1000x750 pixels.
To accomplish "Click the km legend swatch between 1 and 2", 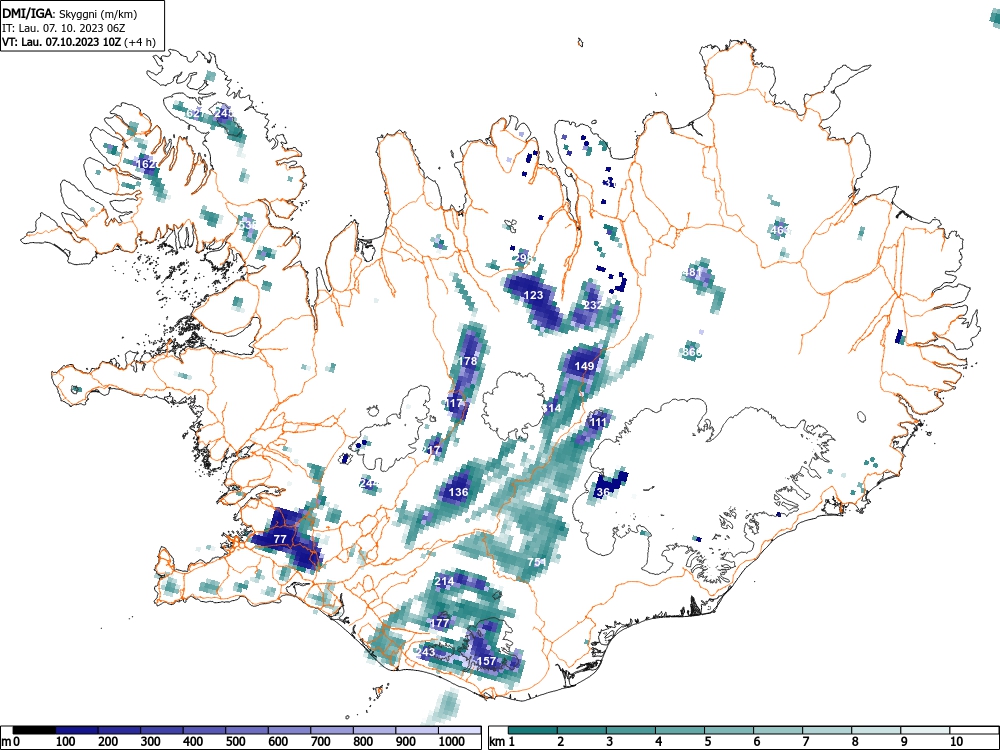I will [x=533, y=730].
